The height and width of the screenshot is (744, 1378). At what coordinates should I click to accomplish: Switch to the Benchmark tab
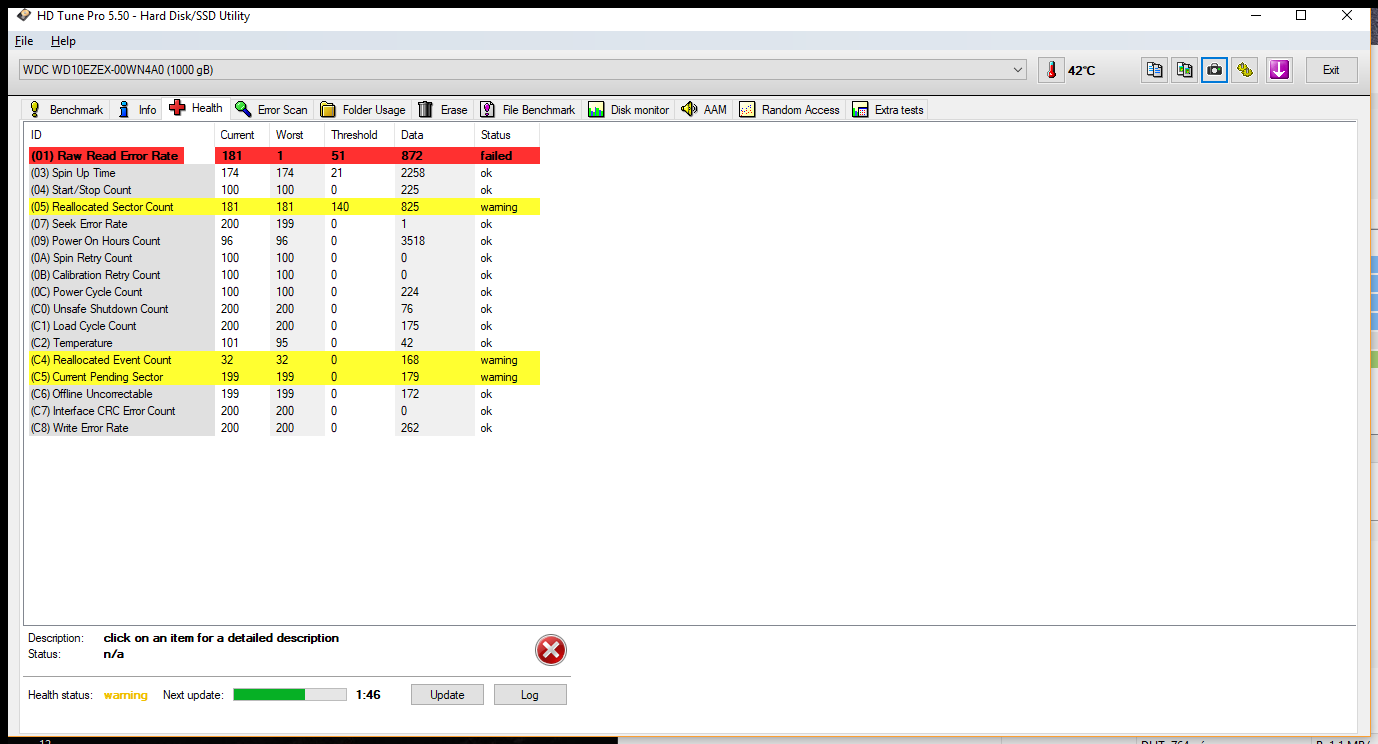point(66,110)
